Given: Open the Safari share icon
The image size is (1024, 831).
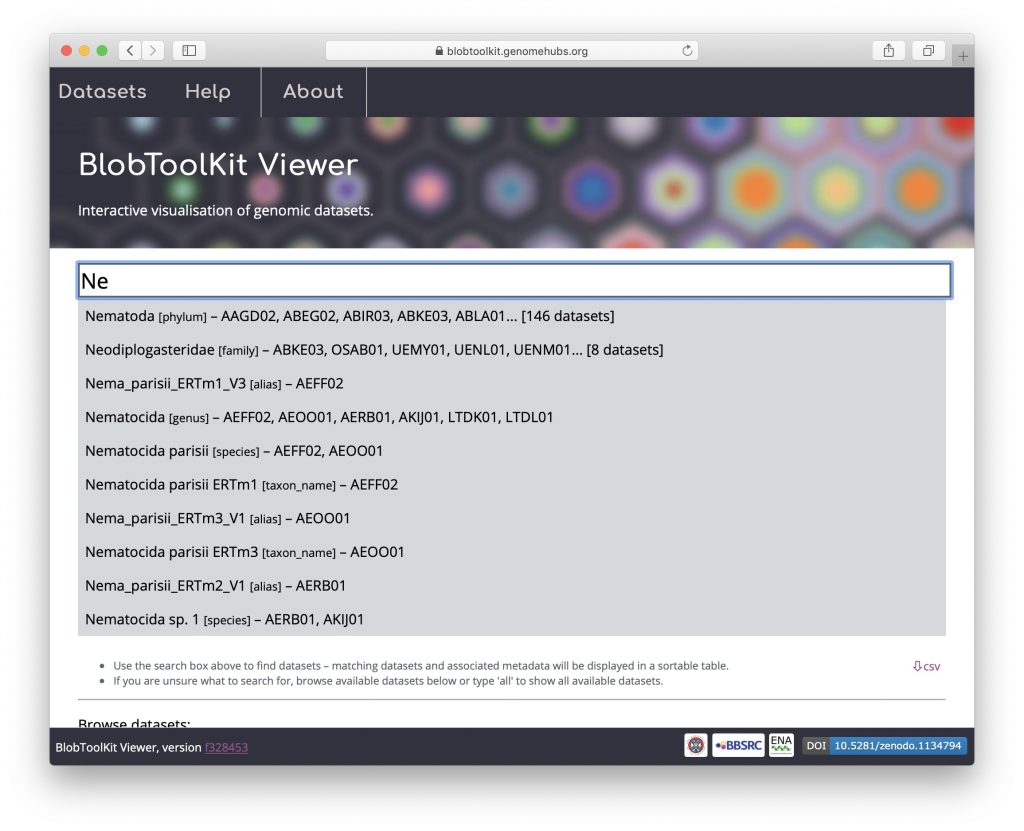Looking at the screenshot, I should 888,50.
